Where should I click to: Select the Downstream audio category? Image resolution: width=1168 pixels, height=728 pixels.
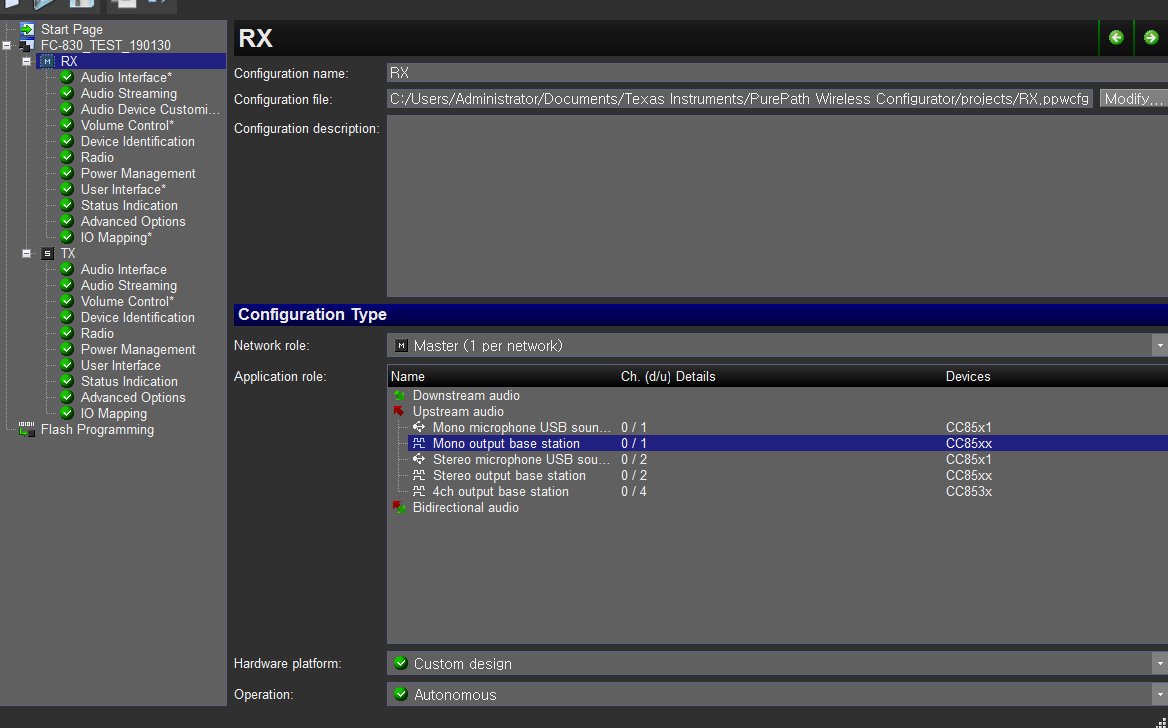466,396
